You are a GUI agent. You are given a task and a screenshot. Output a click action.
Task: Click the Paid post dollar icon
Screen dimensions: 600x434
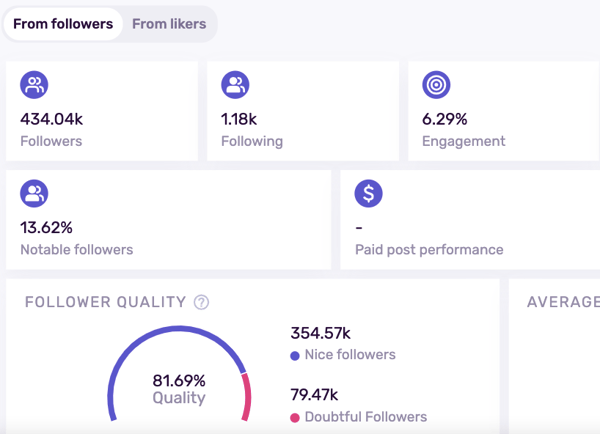(x=369, y=193)
